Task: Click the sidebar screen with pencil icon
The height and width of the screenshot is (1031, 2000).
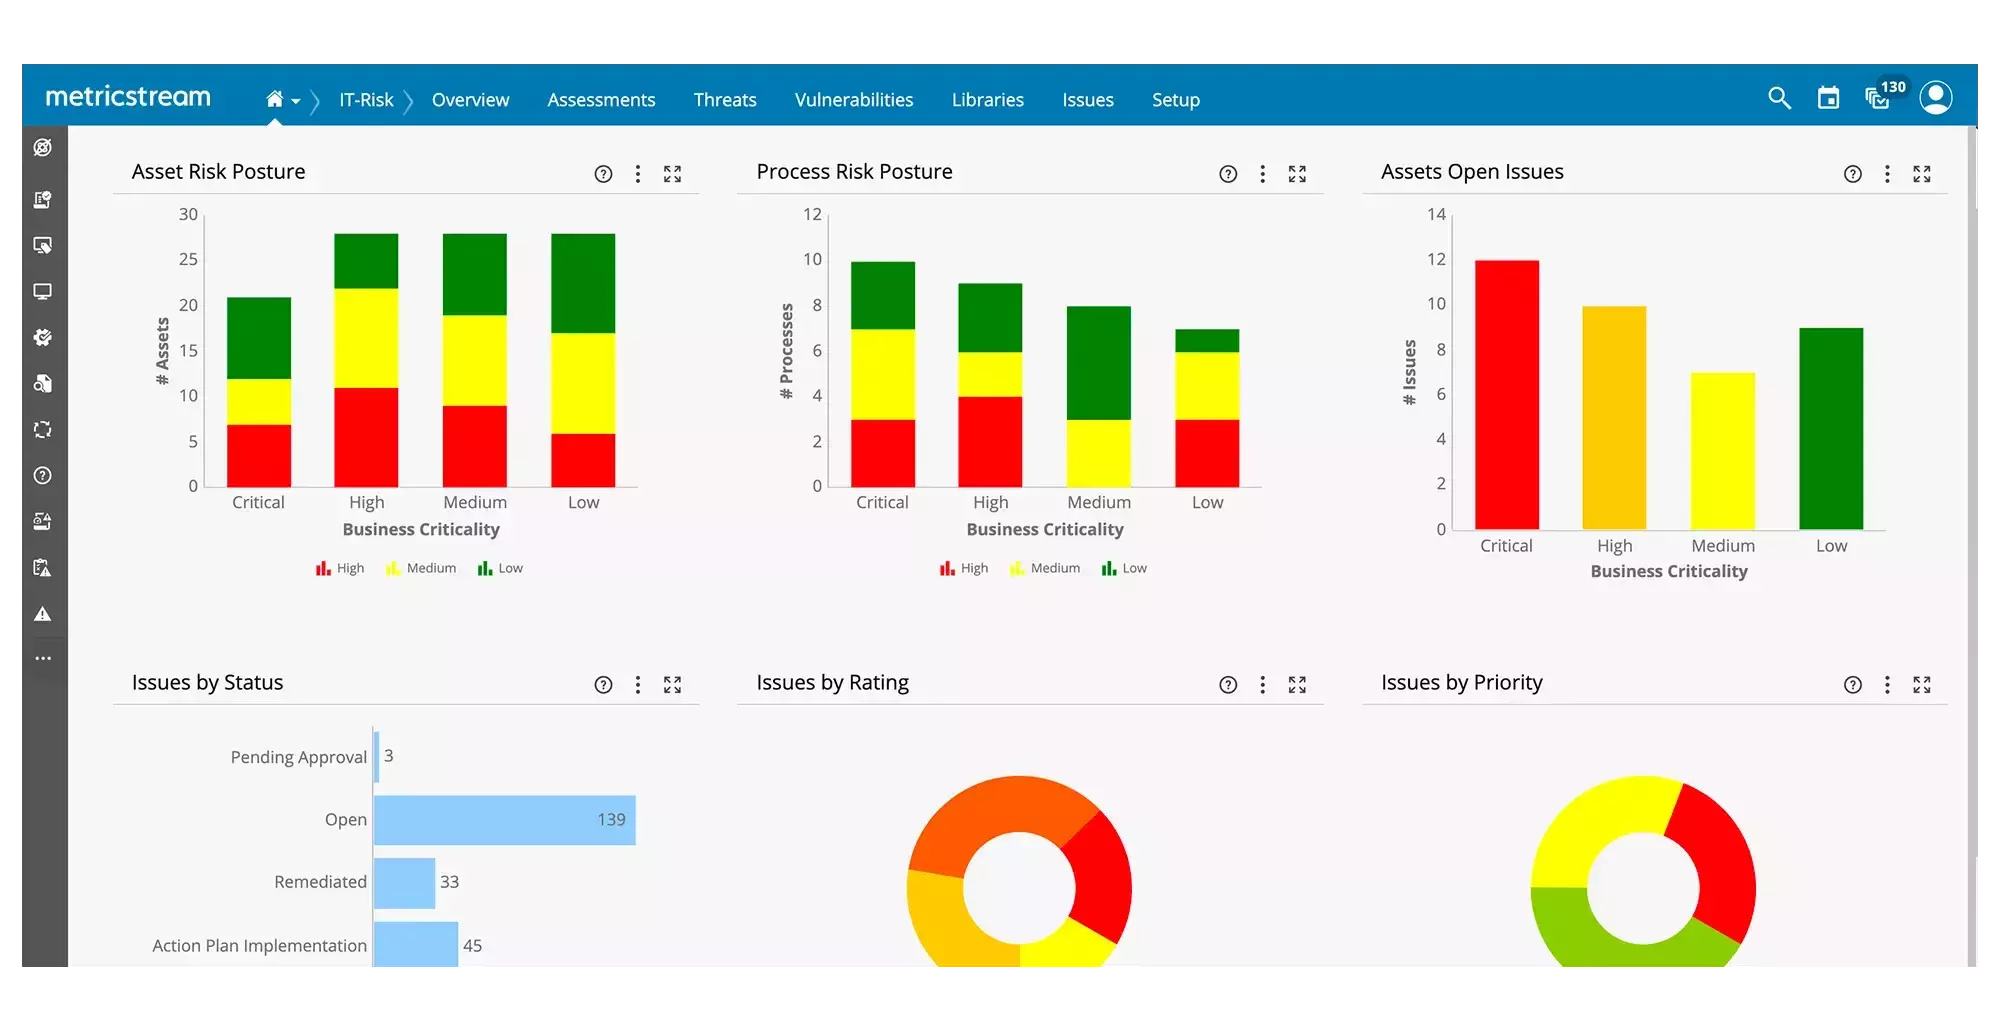Action: point(42,246)
